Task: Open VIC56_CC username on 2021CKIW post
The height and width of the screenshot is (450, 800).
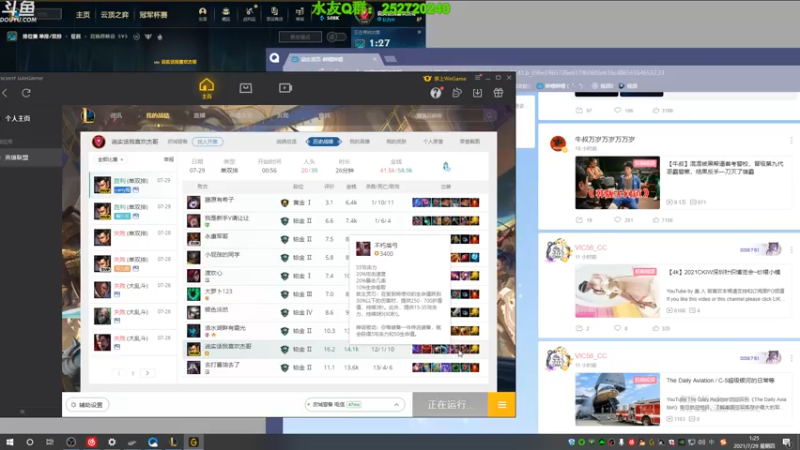Action: tap(591, 247)
